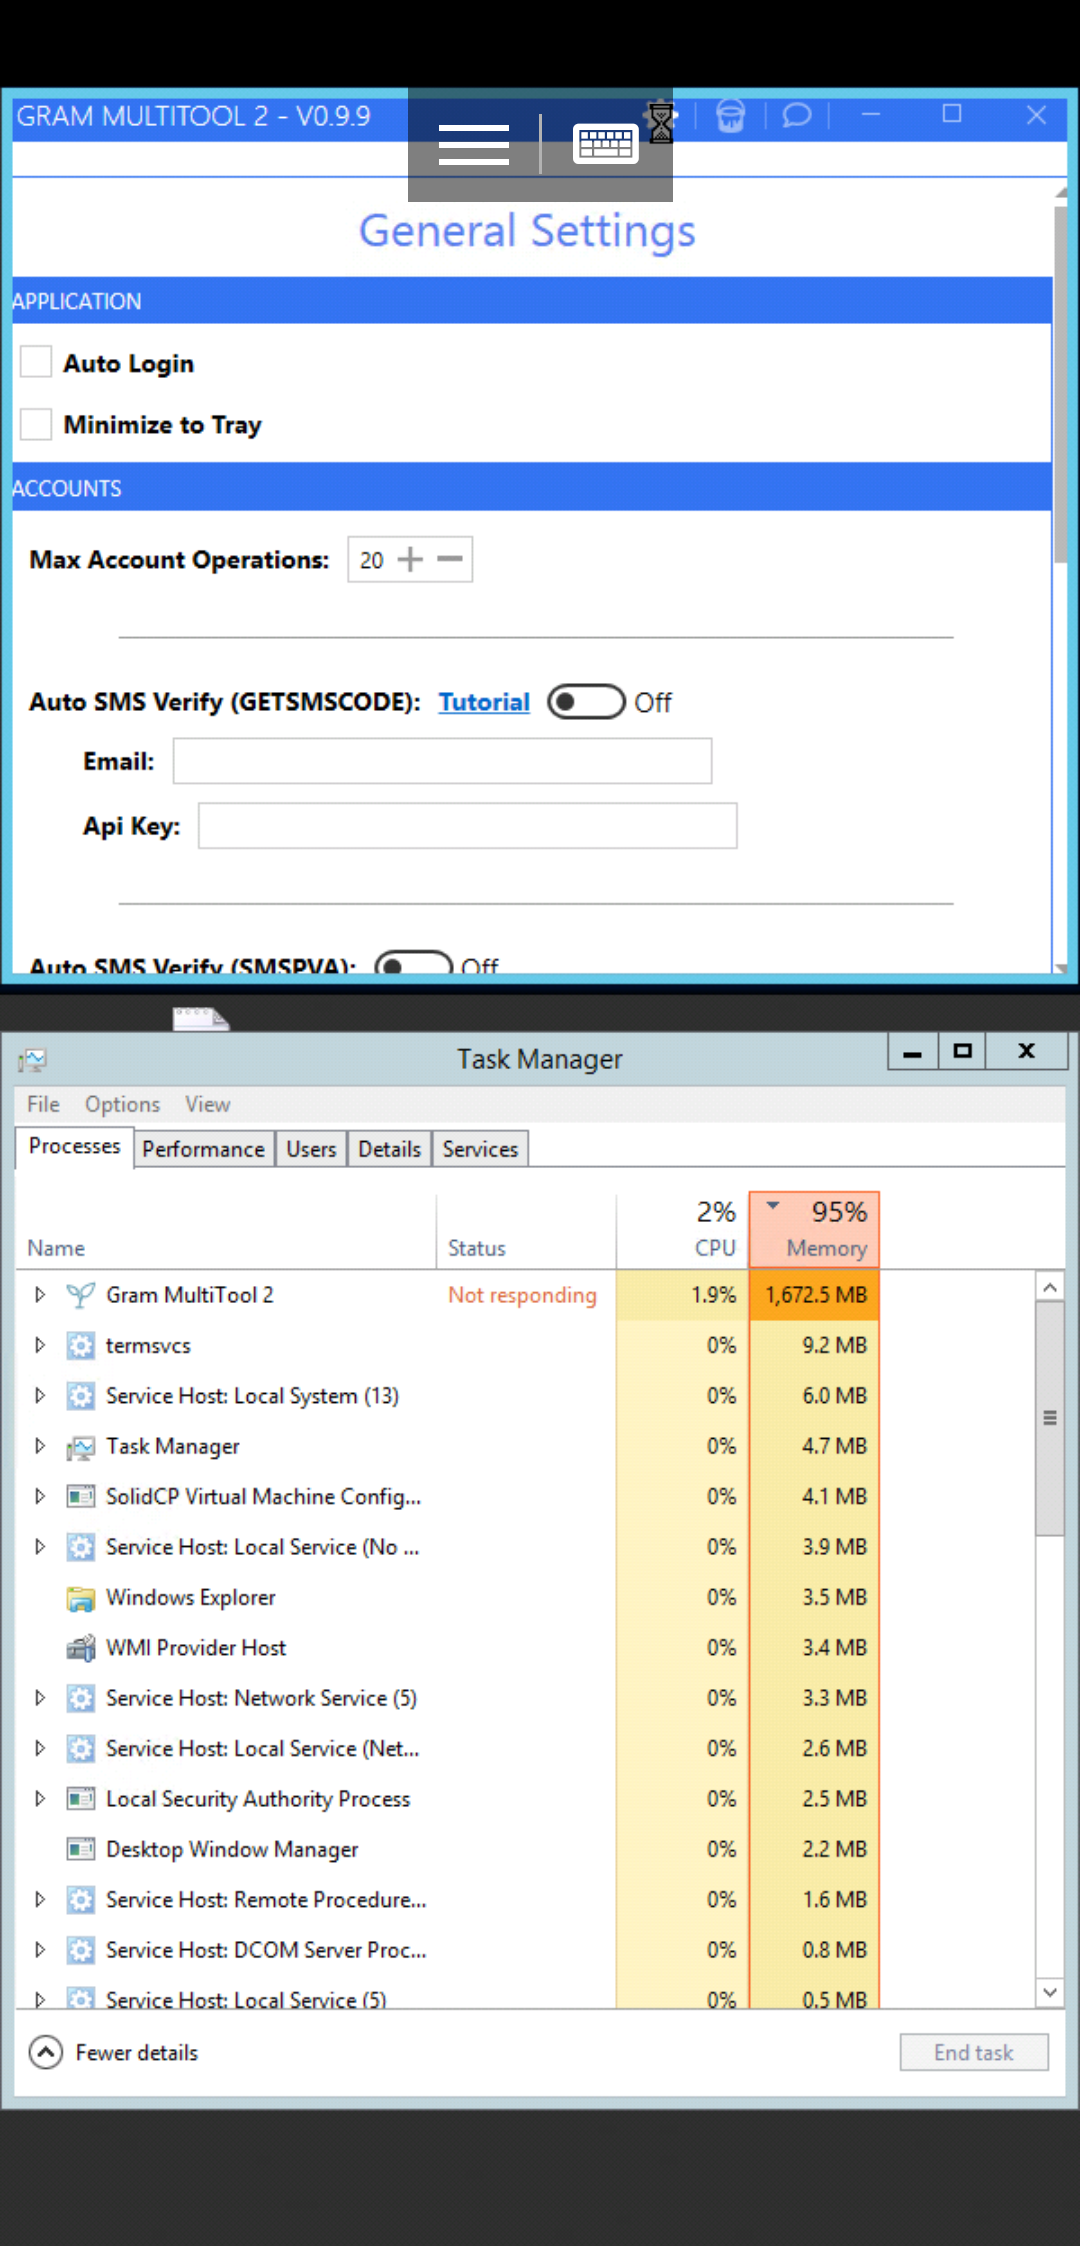Sort processes by Name column header
The width and height of the screenshot is (1080, 2246).
[x=226, y=1229]
